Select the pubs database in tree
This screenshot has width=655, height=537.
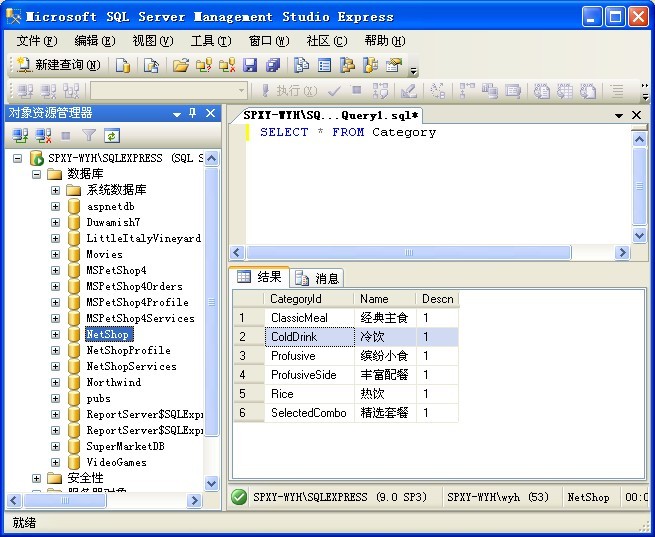tap(98, 398)
